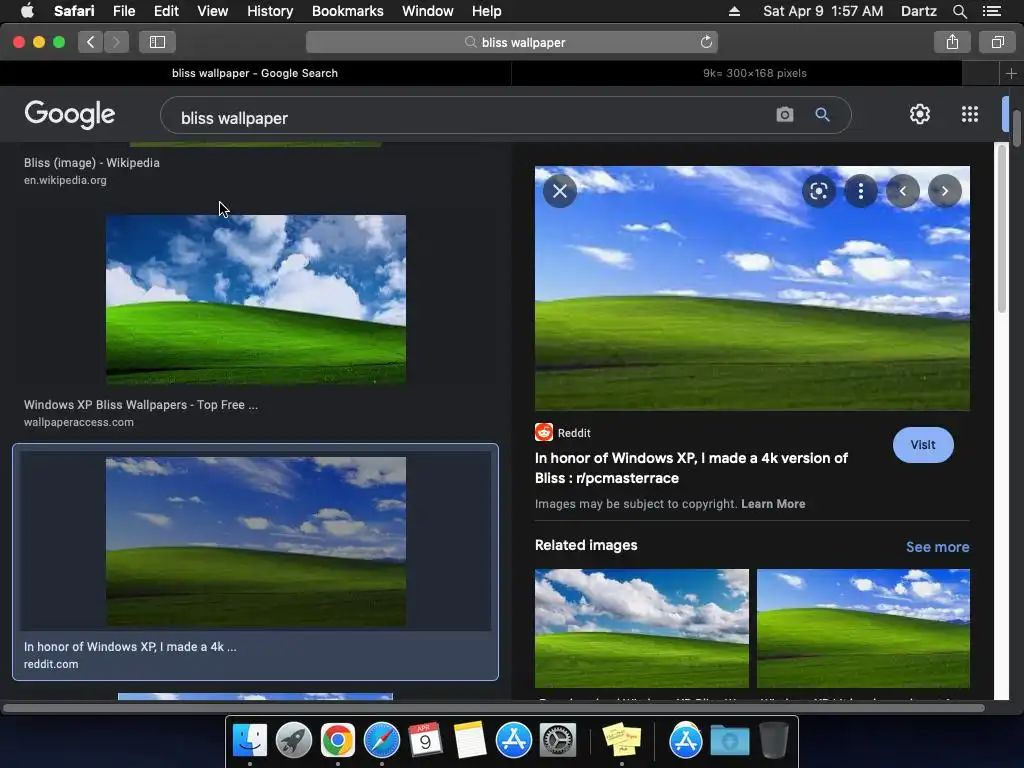Search inside image with Google Lens icon
The width and height of the screenshot is (1024, 768).
click(x=818, y=191)
